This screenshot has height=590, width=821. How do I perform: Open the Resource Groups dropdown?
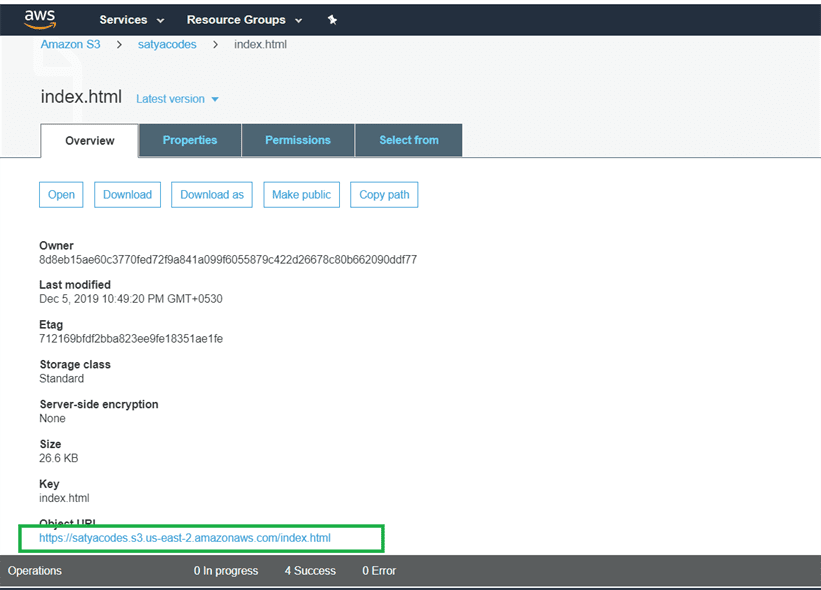click(244, 20)
